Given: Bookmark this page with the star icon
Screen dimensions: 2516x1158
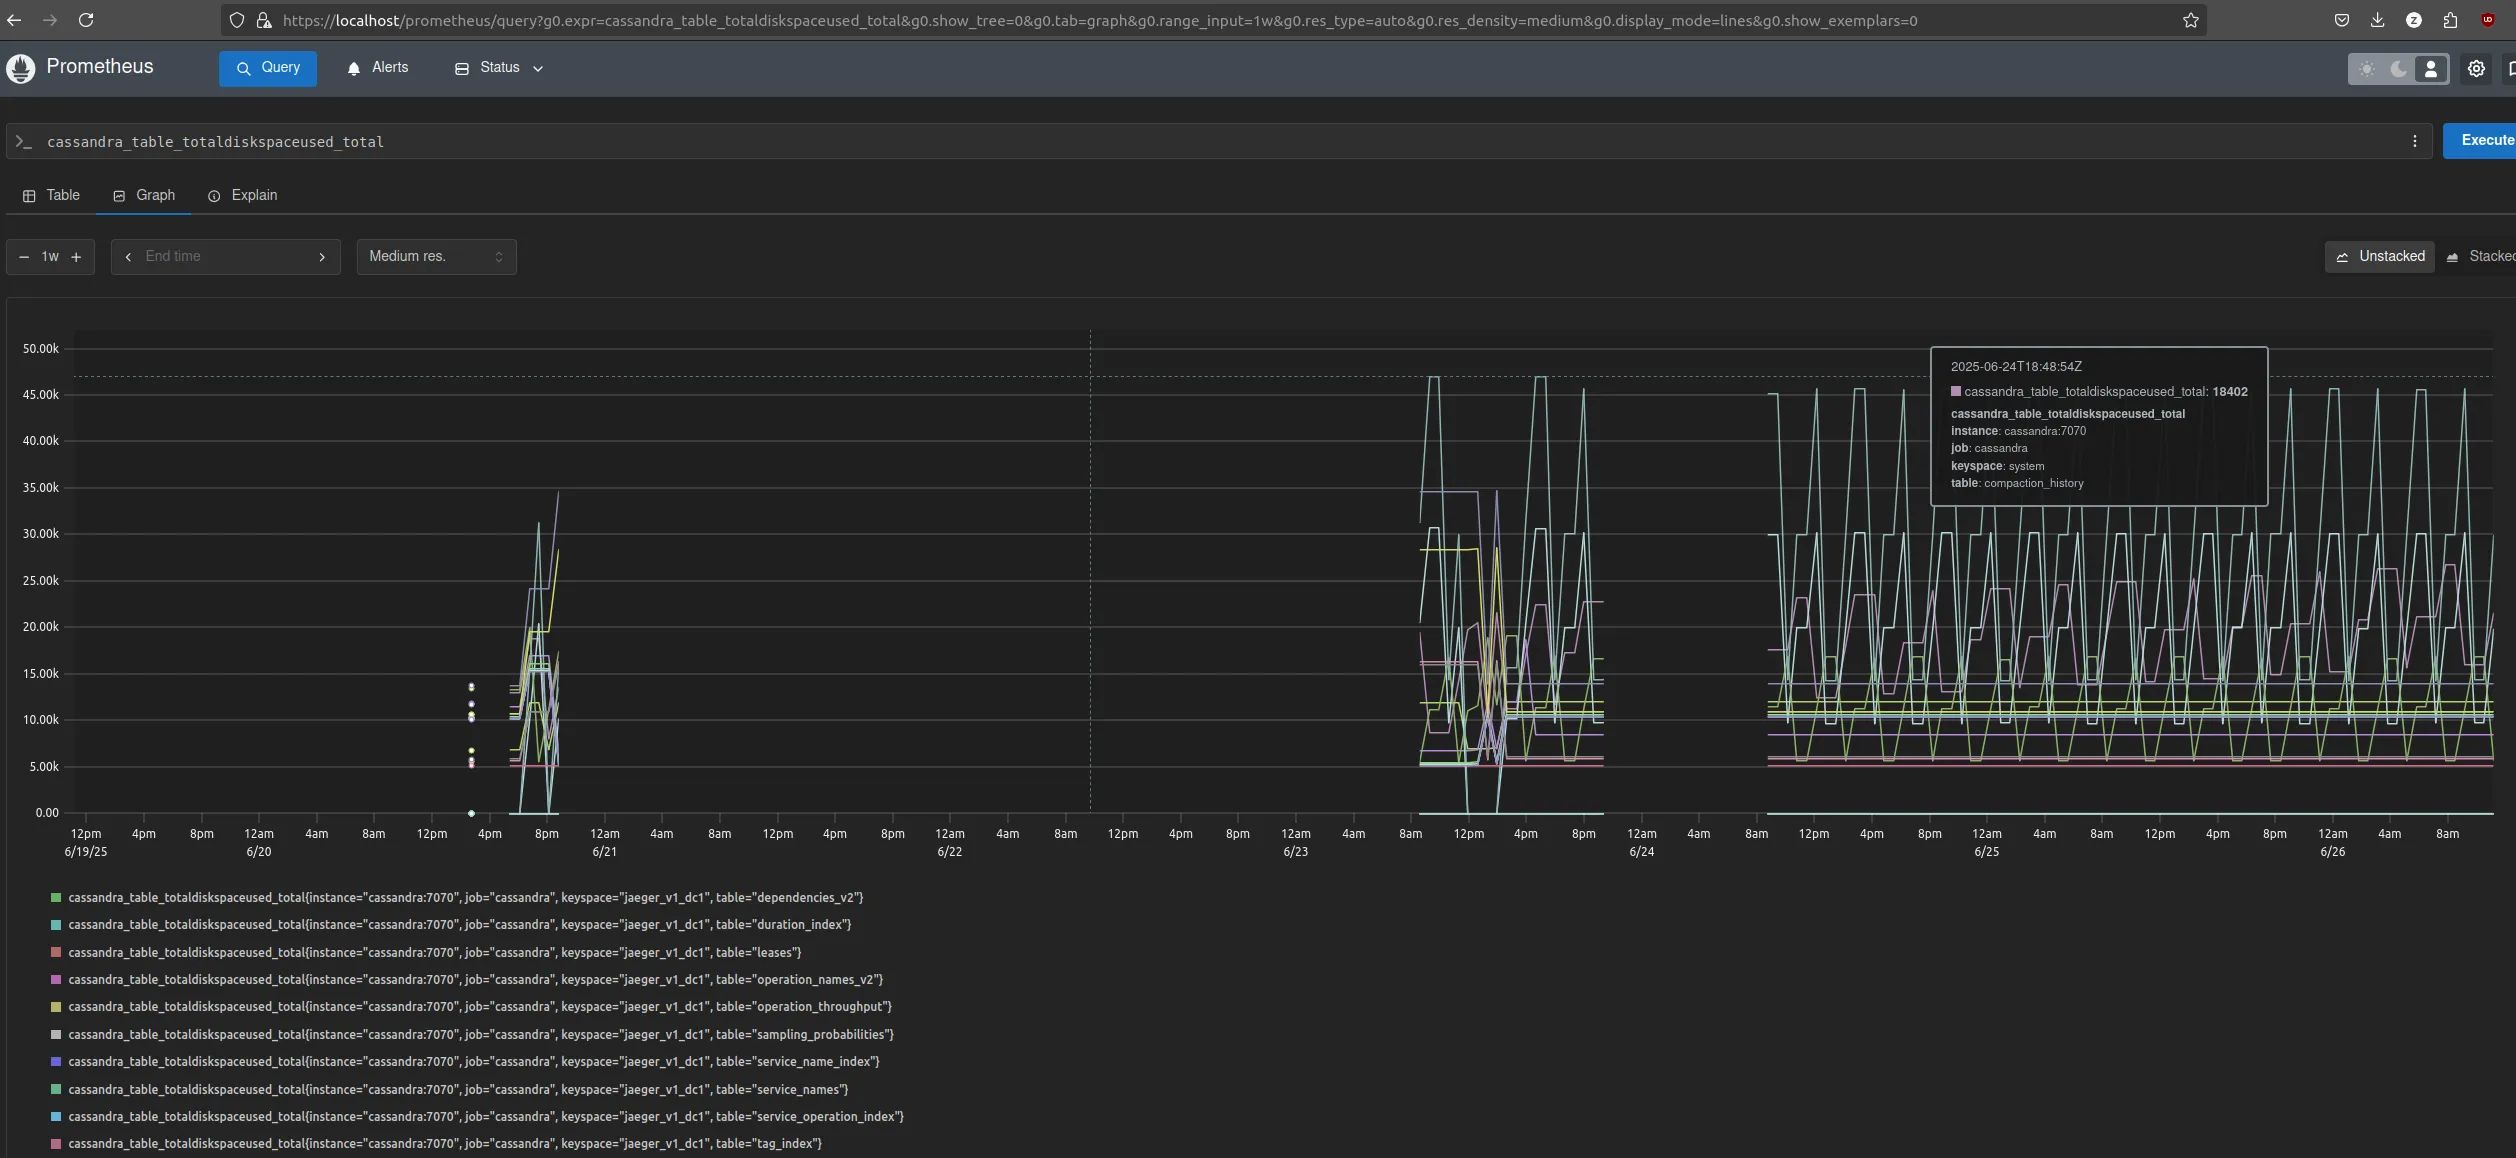Looking at the screenshot, I should point(2190,20).
